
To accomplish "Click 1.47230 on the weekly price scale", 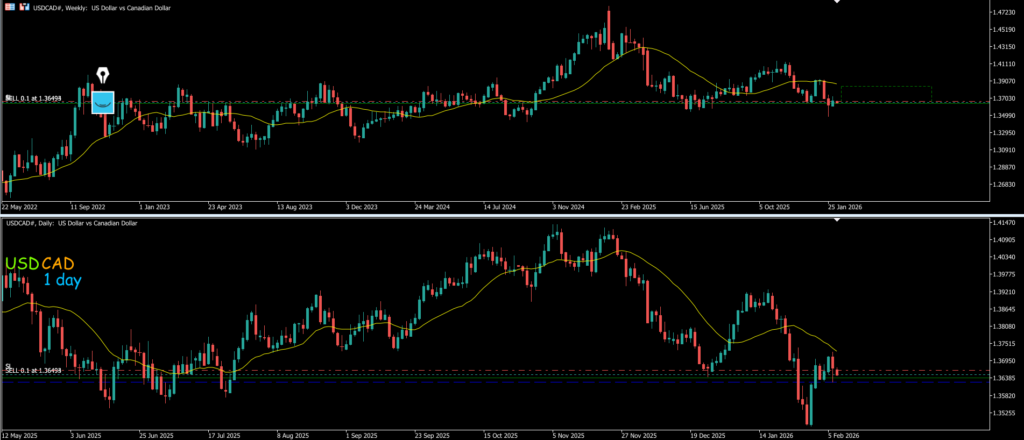I will (994, 12).
